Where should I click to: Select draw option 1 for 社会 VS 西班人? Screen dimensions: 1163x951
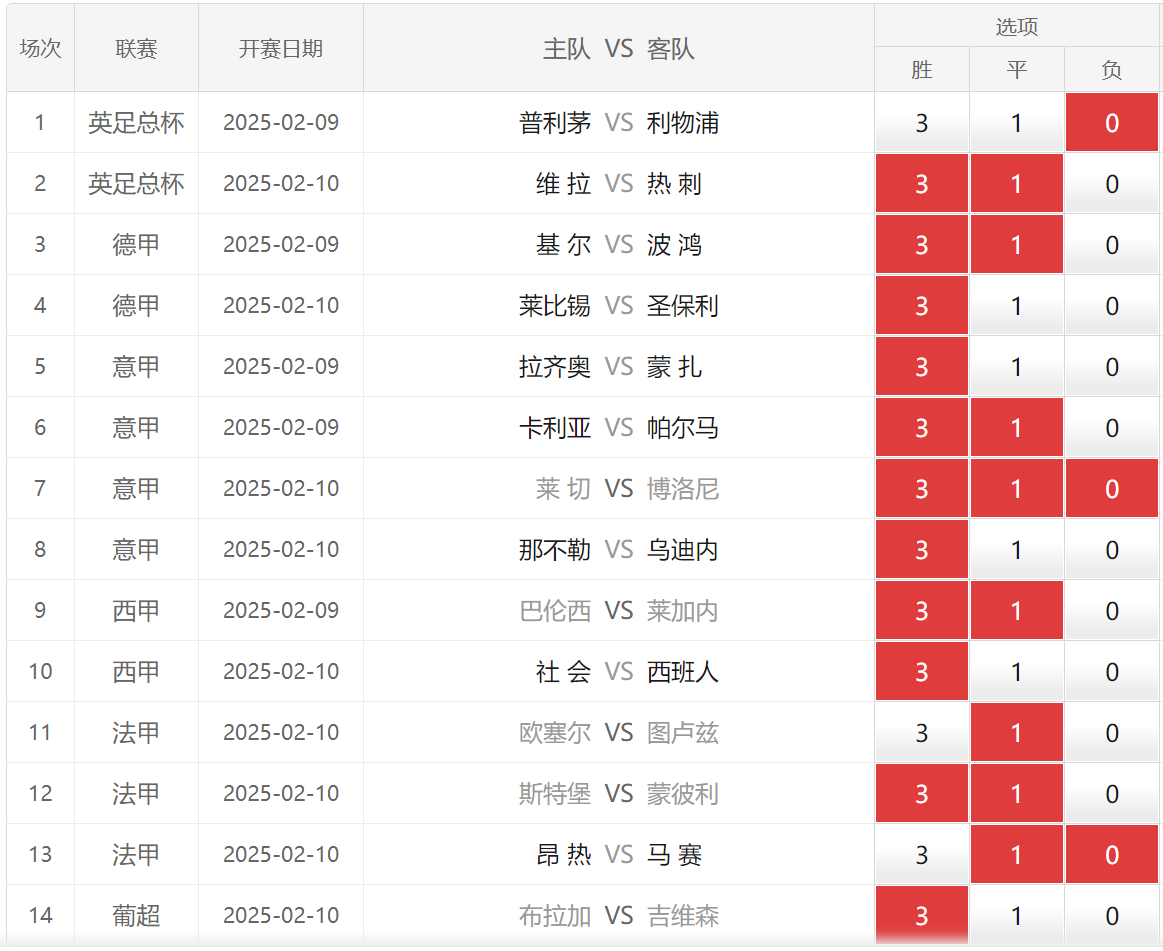1016,671
